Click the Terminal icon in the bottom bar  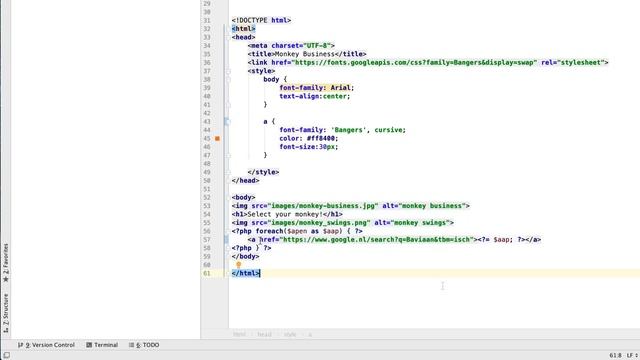point(89,345)
